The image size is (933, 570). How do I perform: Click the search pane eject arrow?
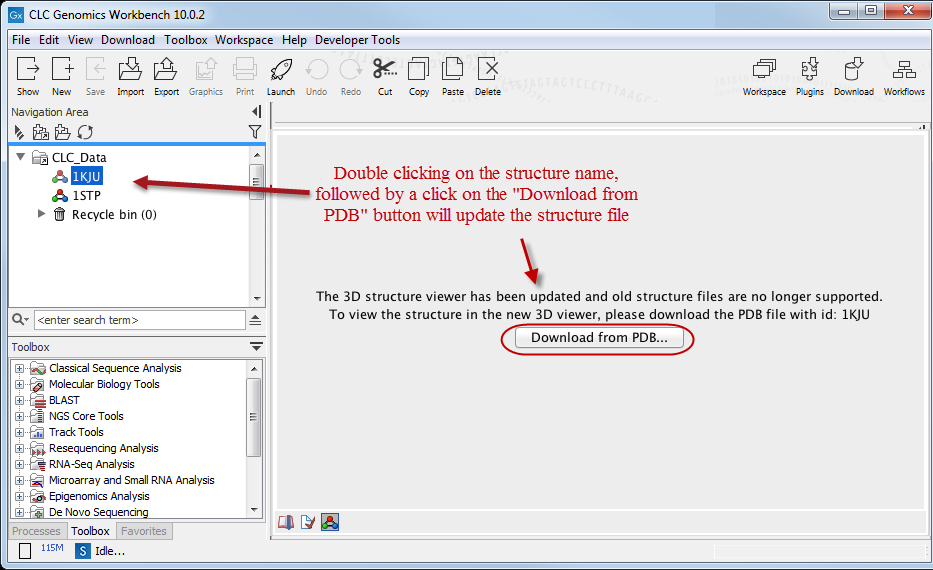[x=255, y=320]
